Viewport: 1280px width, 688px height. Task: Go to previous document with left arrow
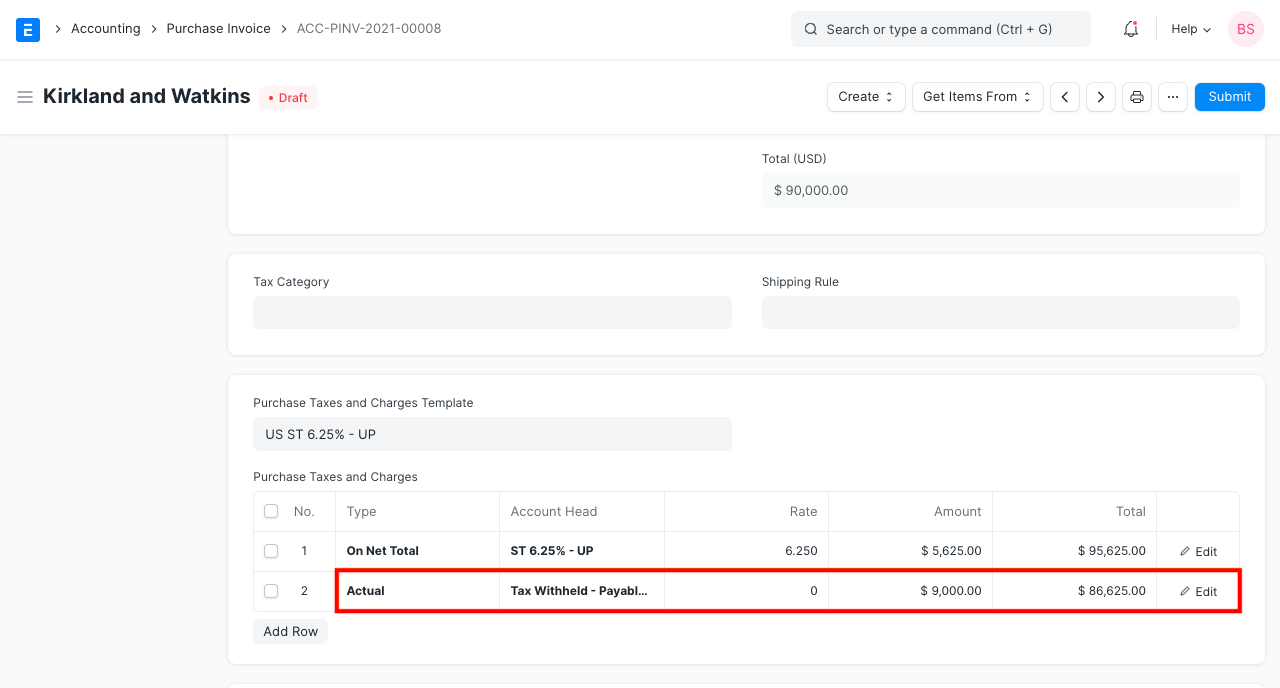click(1064, 97)
